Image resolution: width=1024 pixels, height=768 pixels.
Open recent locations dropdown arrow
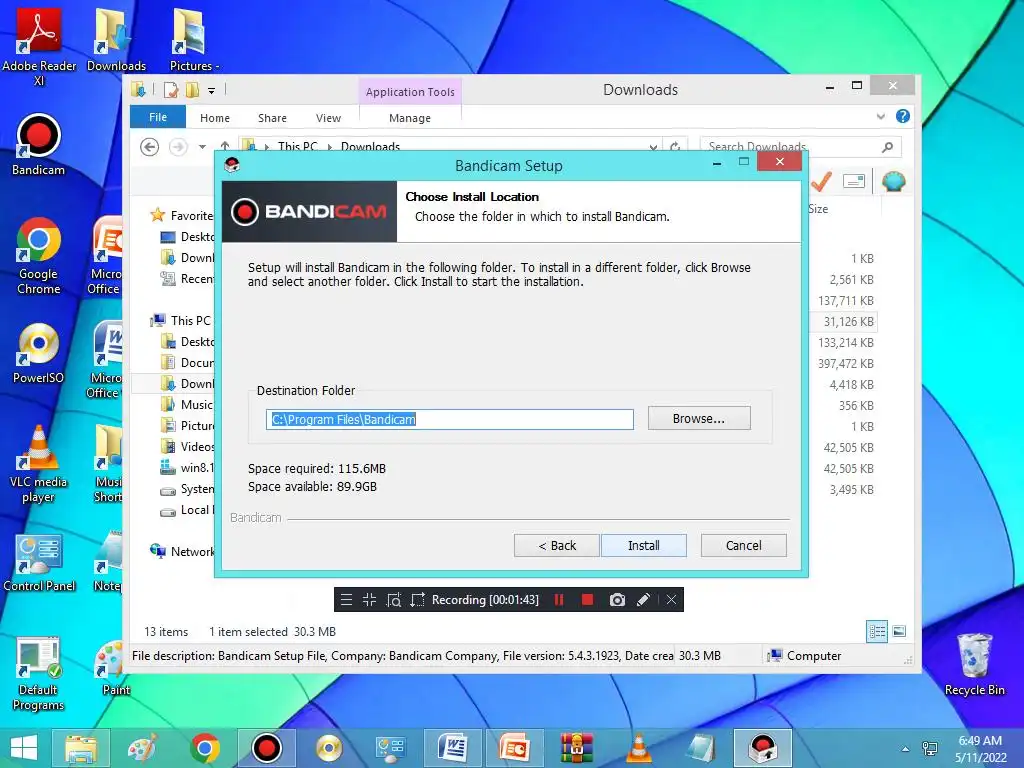(202, 147)
